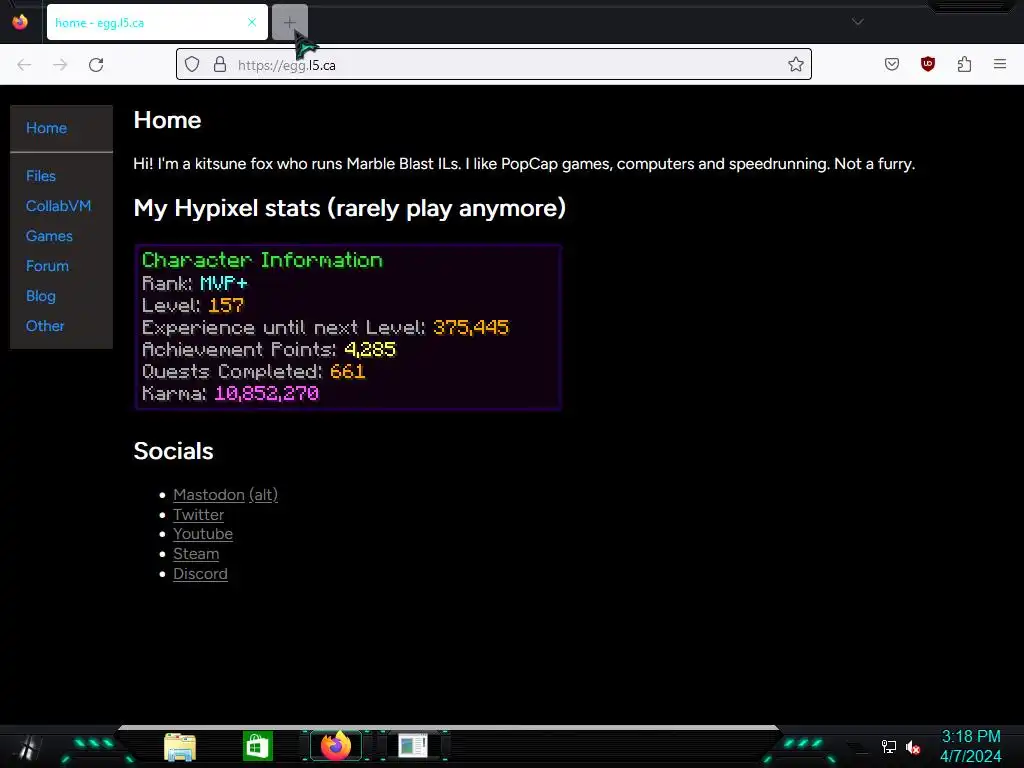
Task: Follow the Mastodon social link
Action: pyautogui.click(x=209, y=495)
